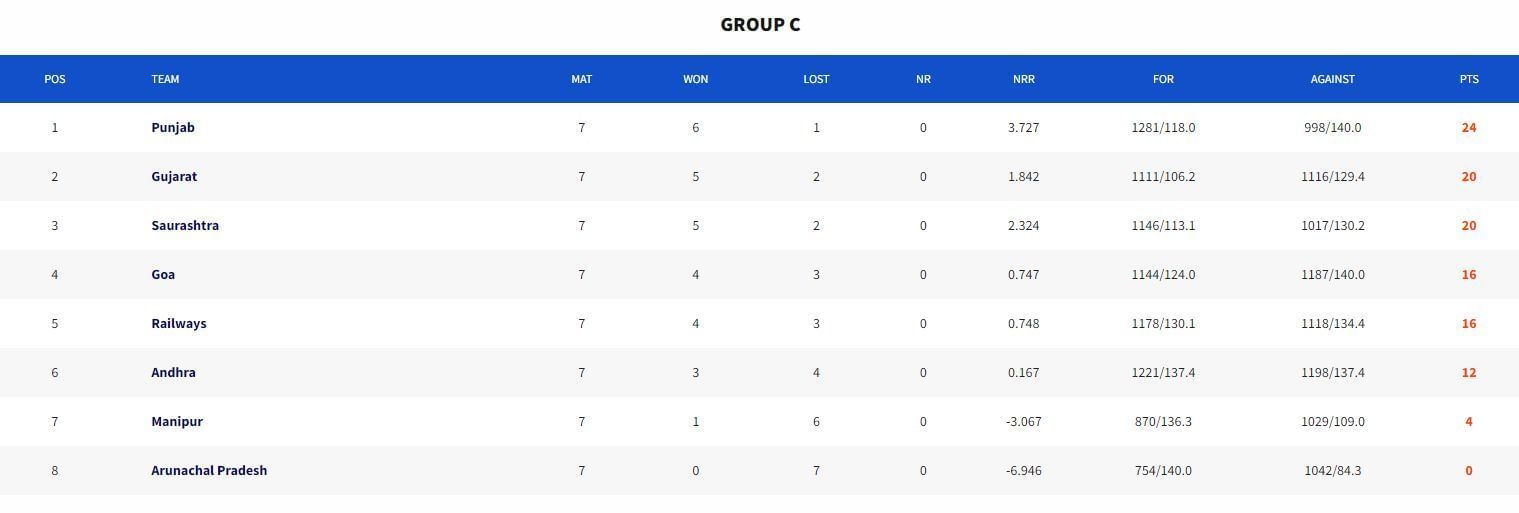Click the Punjab team name

pos(173,128)
